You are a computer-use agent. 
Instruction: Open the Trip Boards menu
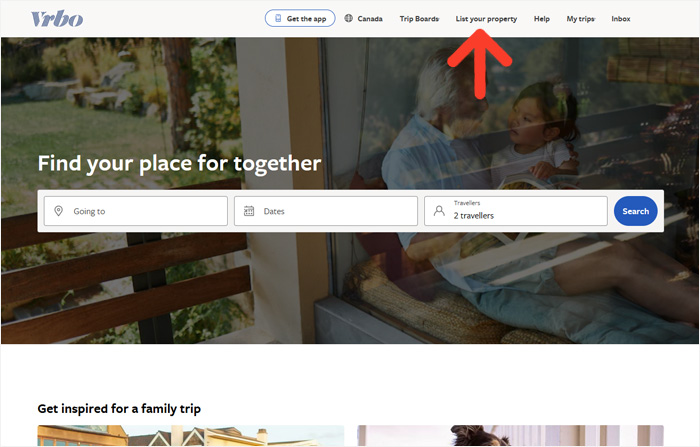point(419,19)
